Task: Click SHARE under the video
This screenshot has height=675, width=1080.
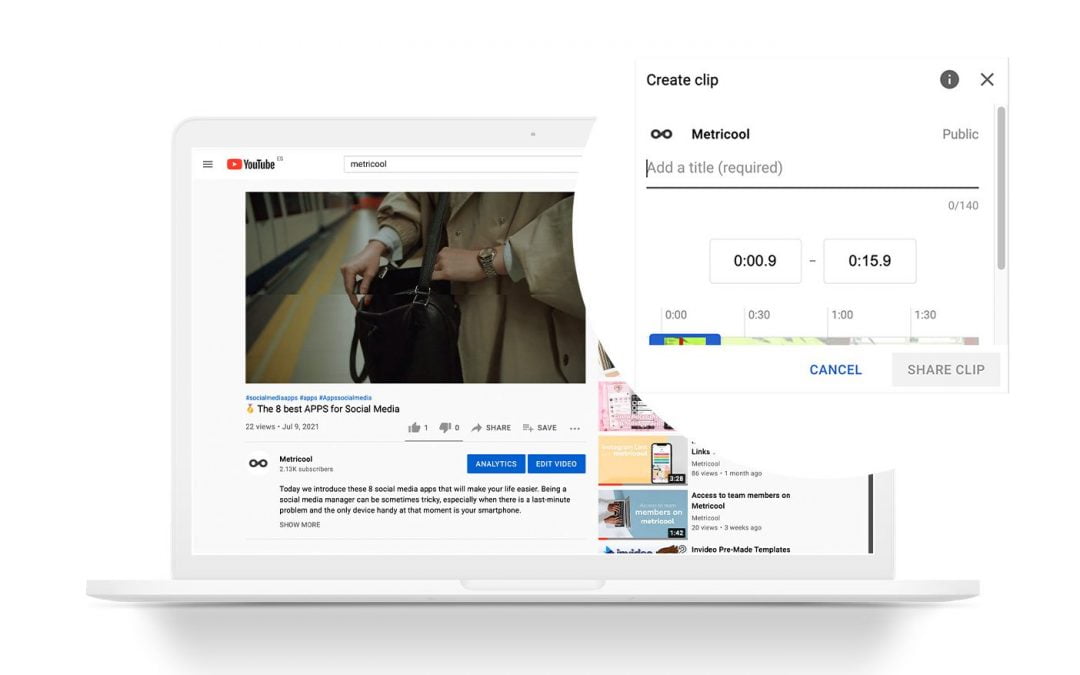Action: coord(491,428)
